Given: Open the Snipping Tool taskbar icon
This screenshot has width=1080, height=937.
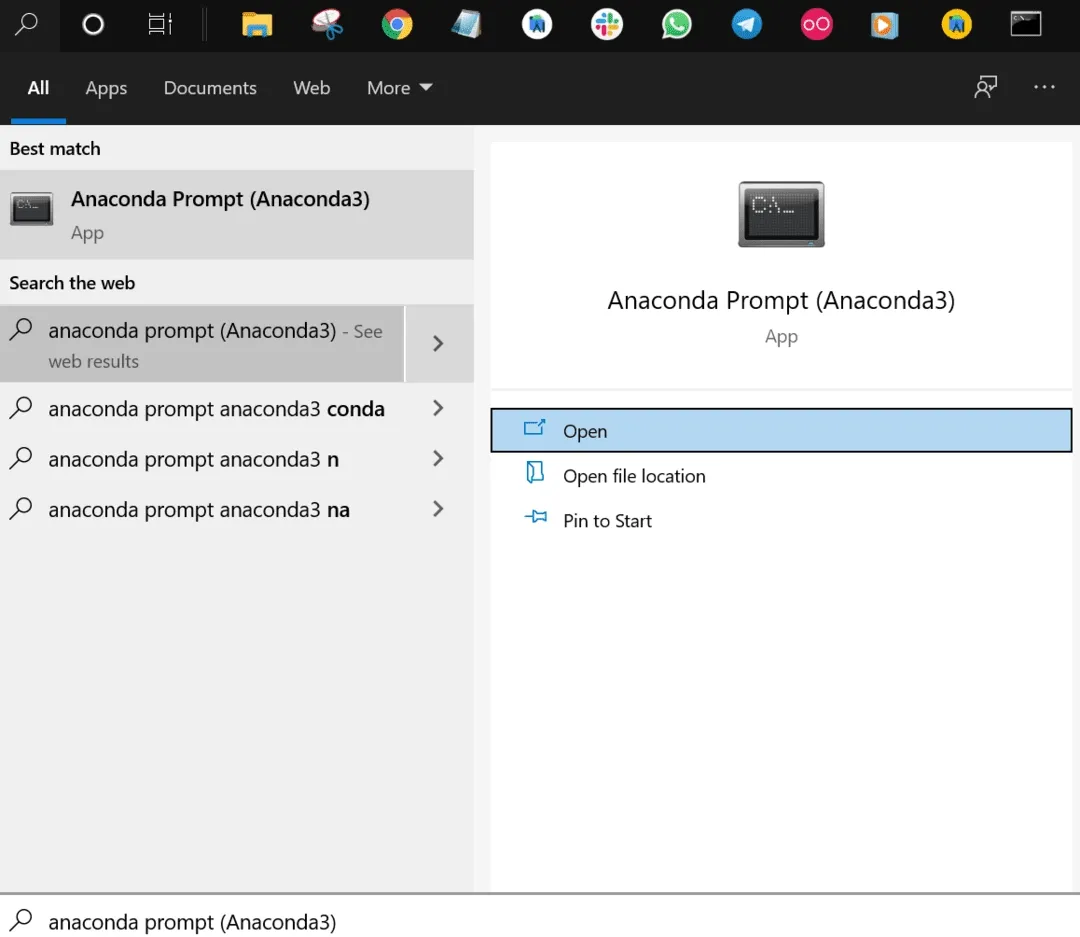Looking at the screenshot, I should (327, 25).
